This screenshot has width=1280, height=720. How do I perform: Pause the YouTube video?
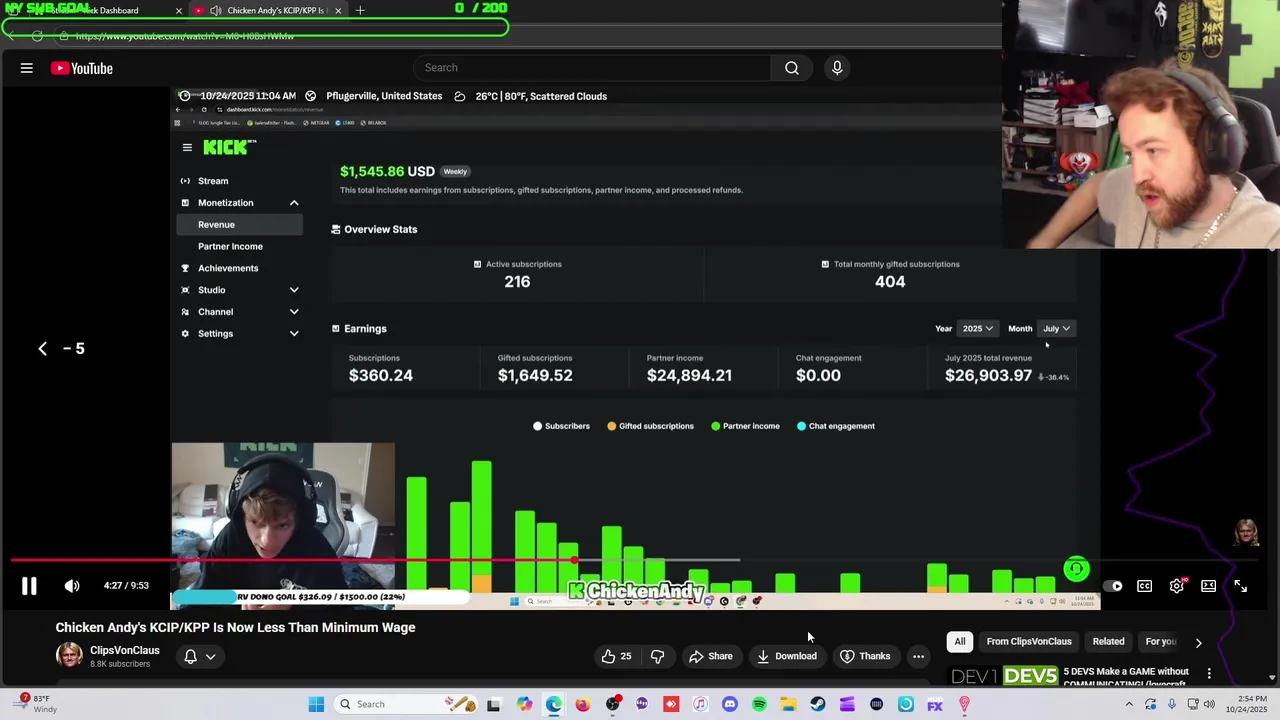pyautogui.click(x=29, y=586)
